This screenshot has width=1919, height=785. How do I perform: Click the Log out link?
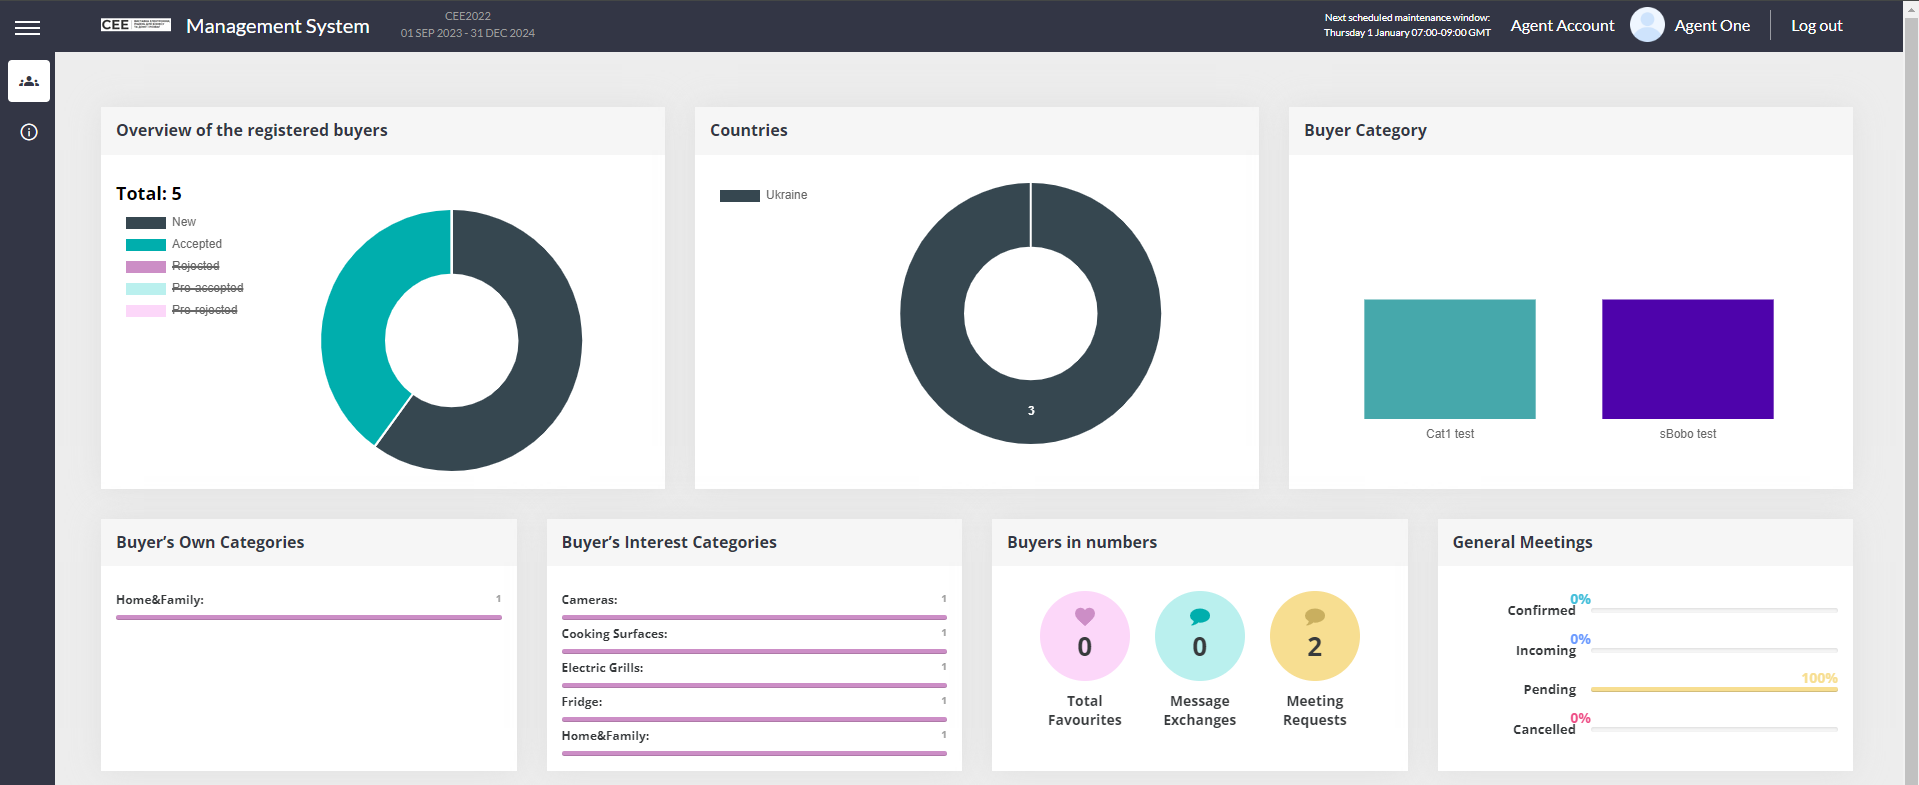(1816, 26)
